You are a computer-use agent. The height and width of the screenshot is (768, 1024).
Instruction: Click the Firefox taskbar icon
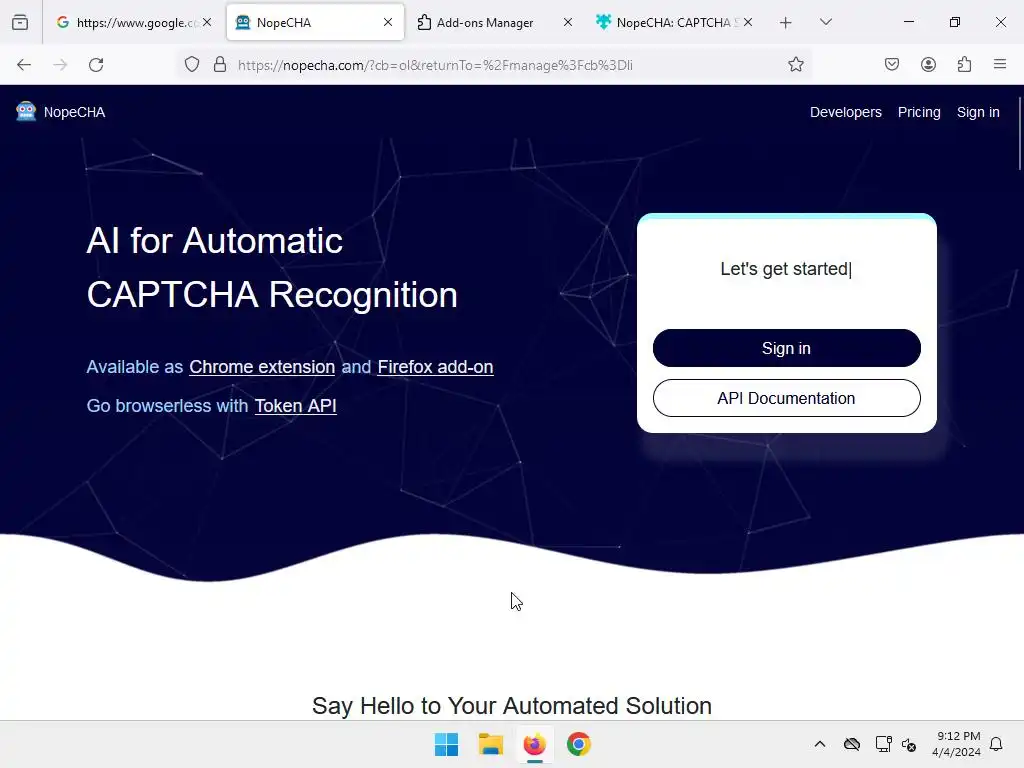tap(534, 744)
